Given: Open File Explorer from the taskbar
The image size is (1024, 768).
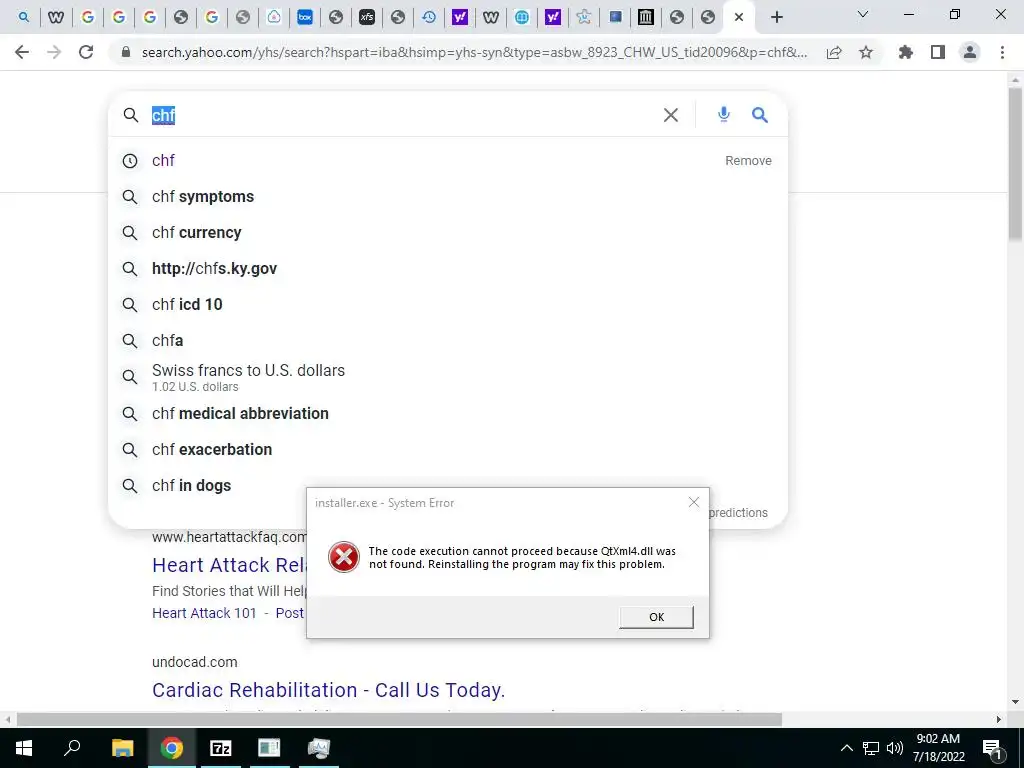Looking at the screenshot, I should pyautogui.click(x=122, y=748).
